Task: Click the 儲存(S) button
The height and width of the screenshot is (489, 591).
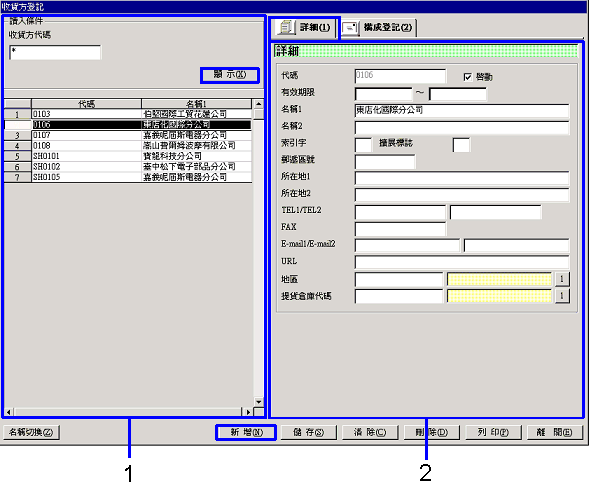Action: (x=308, y=432)
